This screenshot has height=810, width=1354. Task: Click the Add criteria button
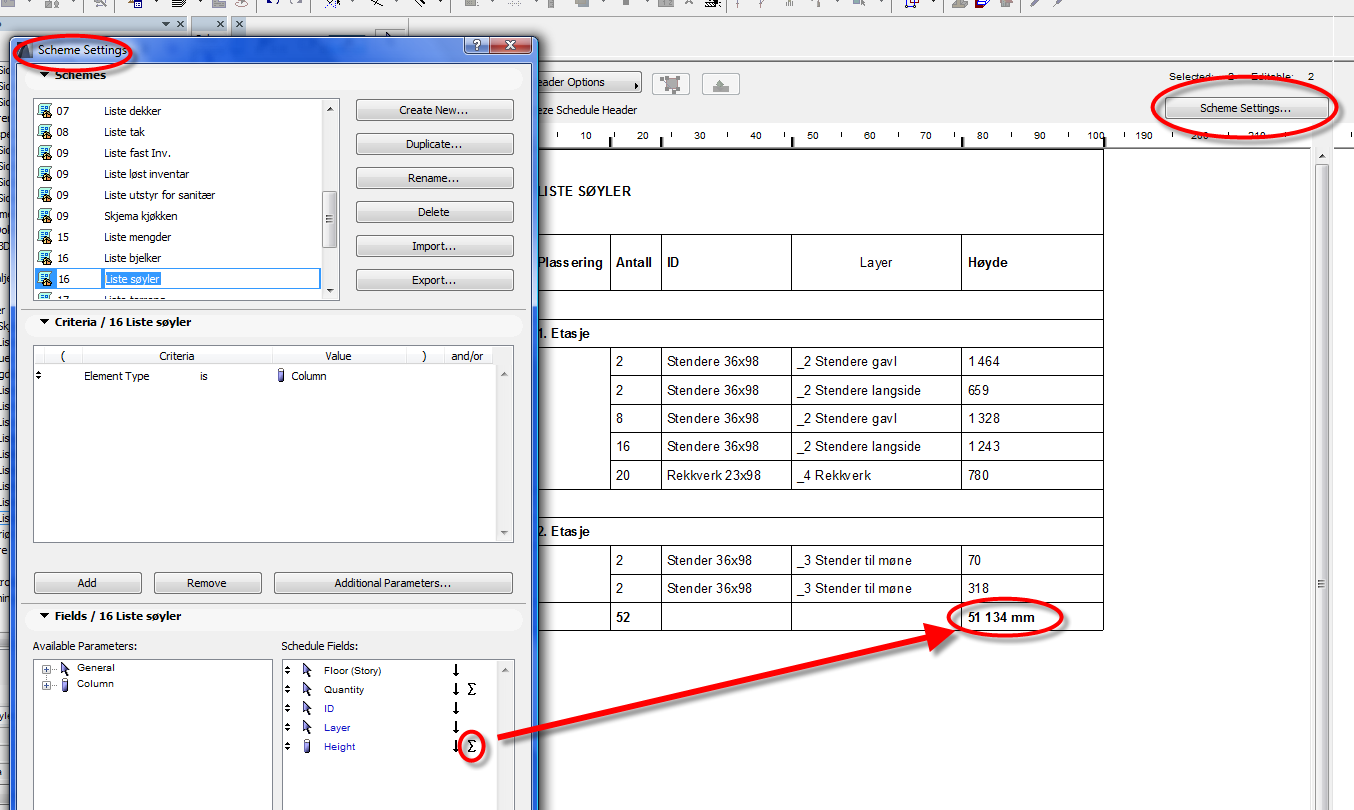(88, 583)
